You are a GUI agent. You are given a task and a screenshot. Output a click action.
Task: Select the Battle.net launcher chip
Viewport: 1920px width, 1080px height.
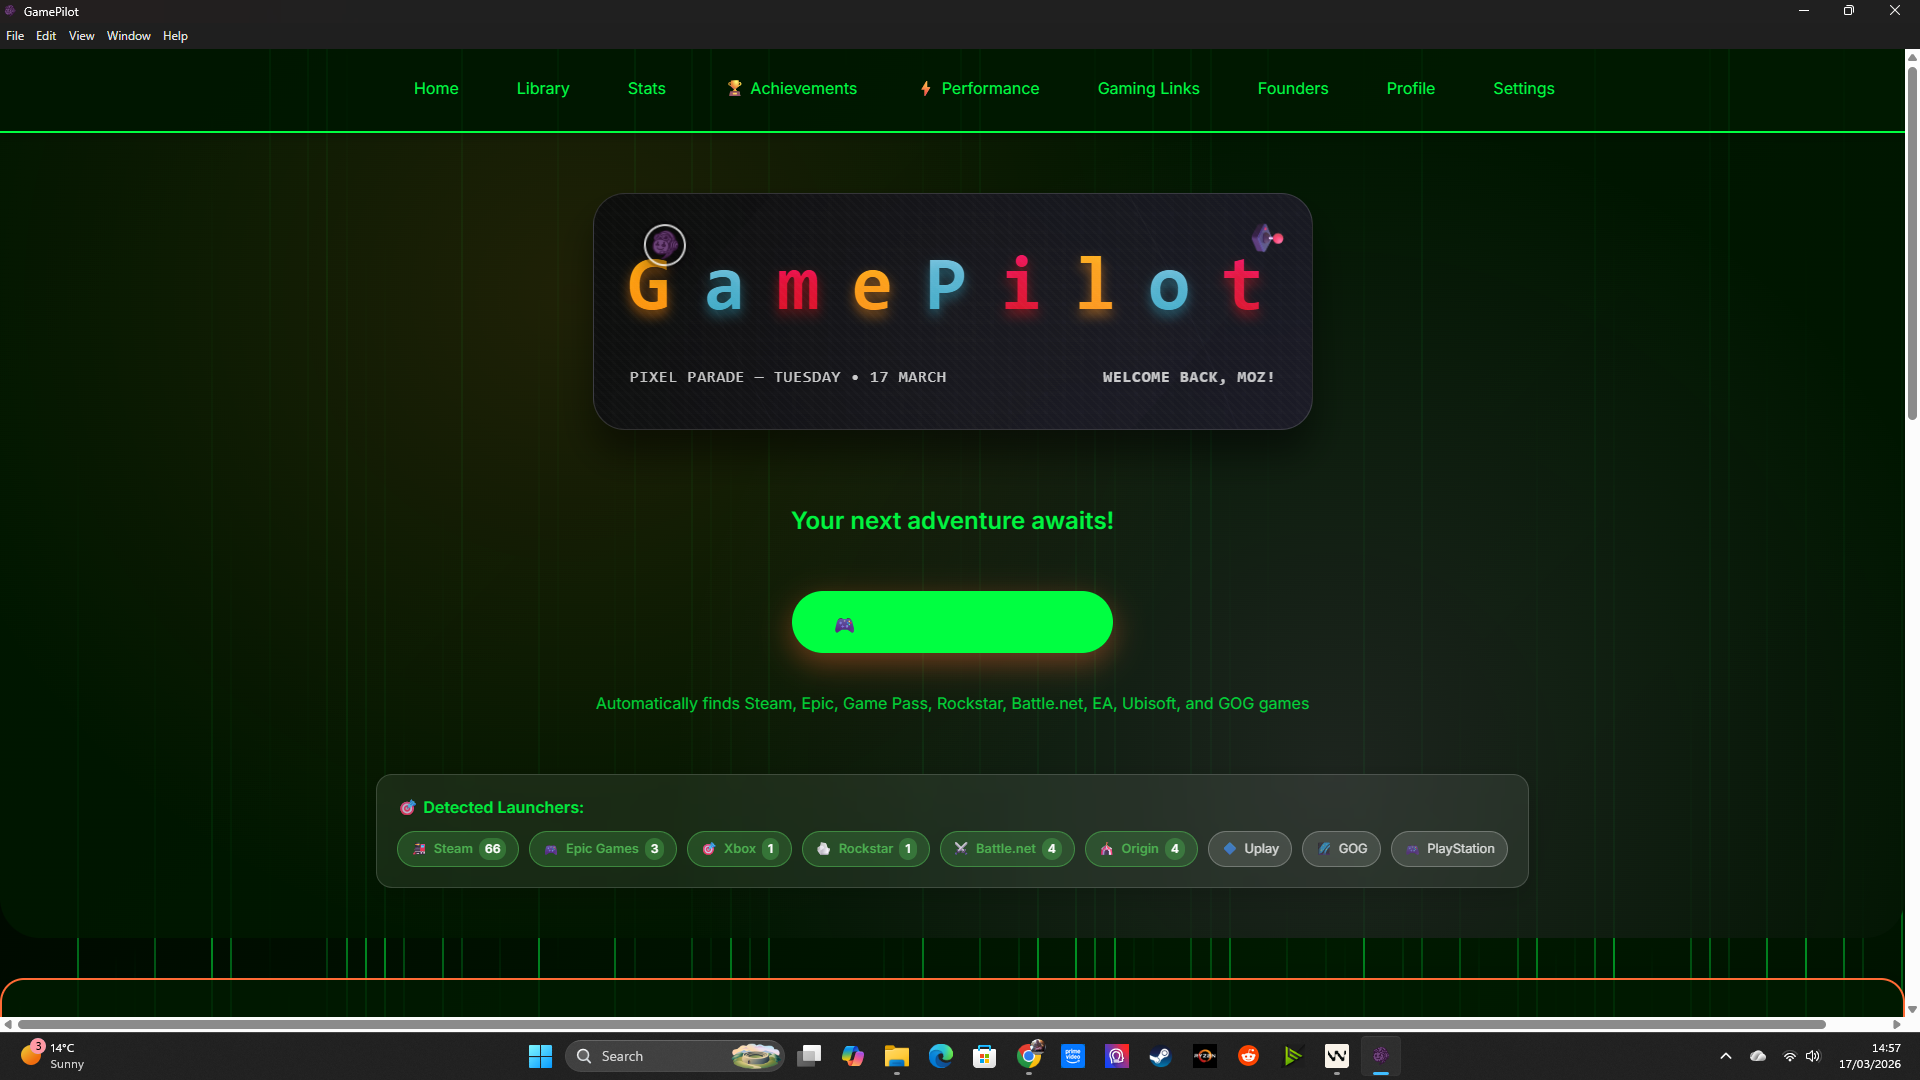[1006, 849]
